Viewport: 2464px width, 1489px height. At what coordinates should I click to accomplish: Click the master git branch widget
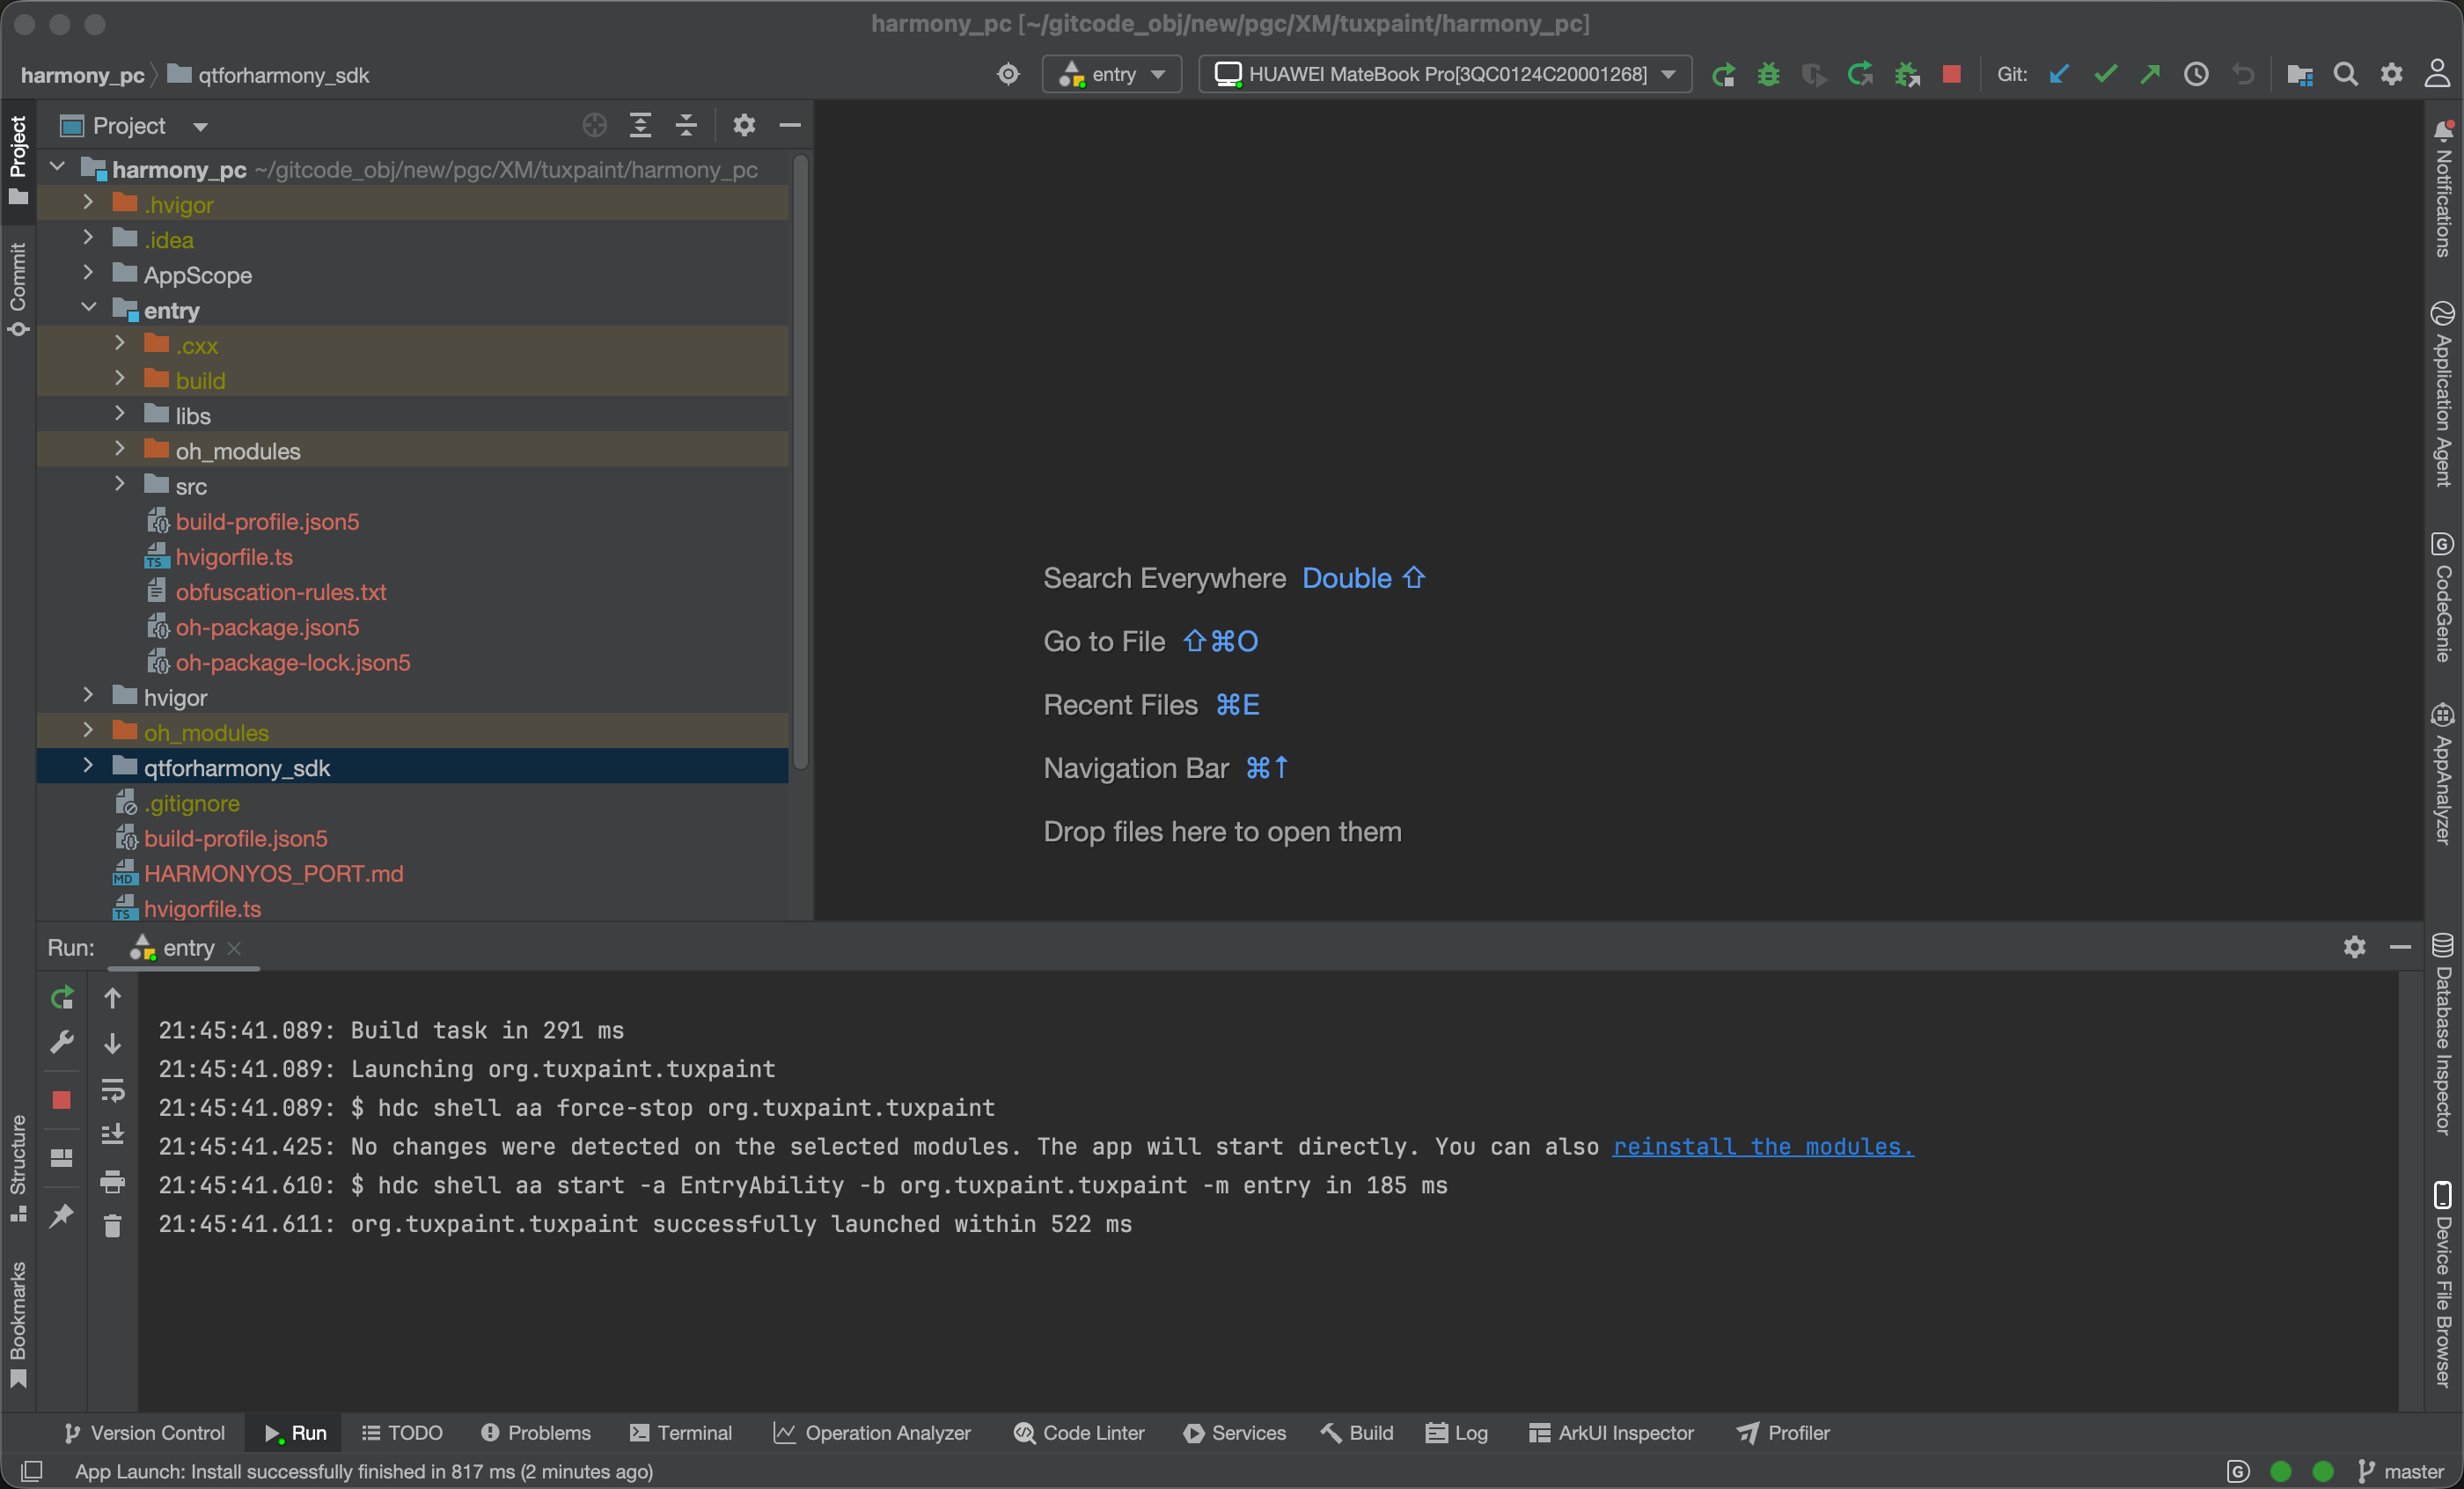tap(2400, 1471)
